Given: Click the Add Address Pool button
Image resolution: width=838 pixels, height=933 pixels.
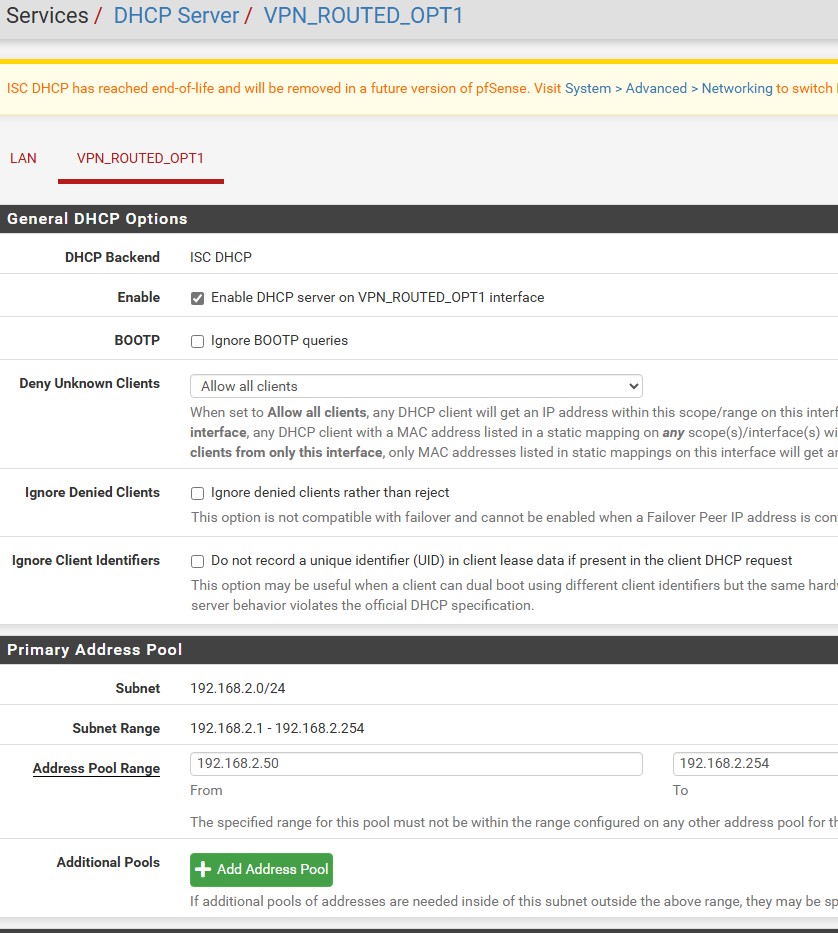Looking at the screenshot, I should 261,869.
